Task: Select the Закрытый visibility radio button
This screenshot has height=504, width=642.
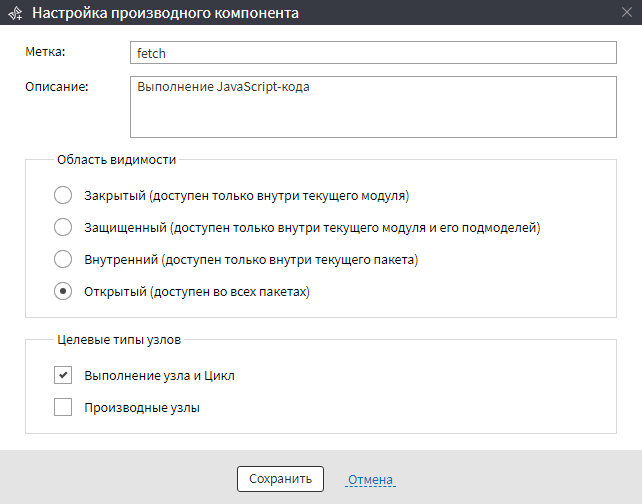Action: point(63,195)
